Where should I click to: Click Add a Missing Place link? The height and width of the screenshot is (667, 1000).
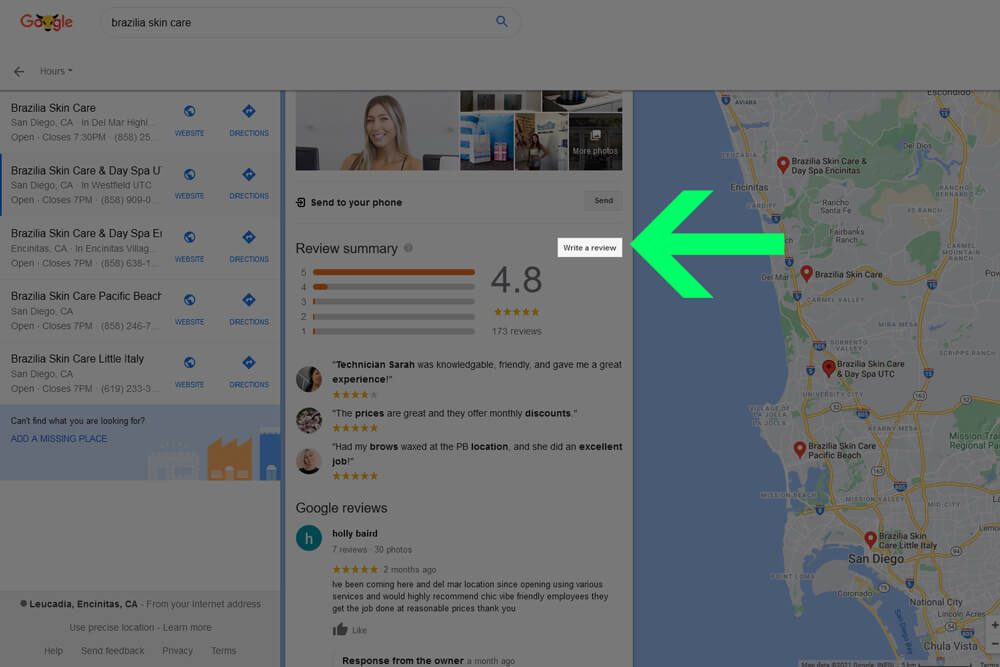59,439
